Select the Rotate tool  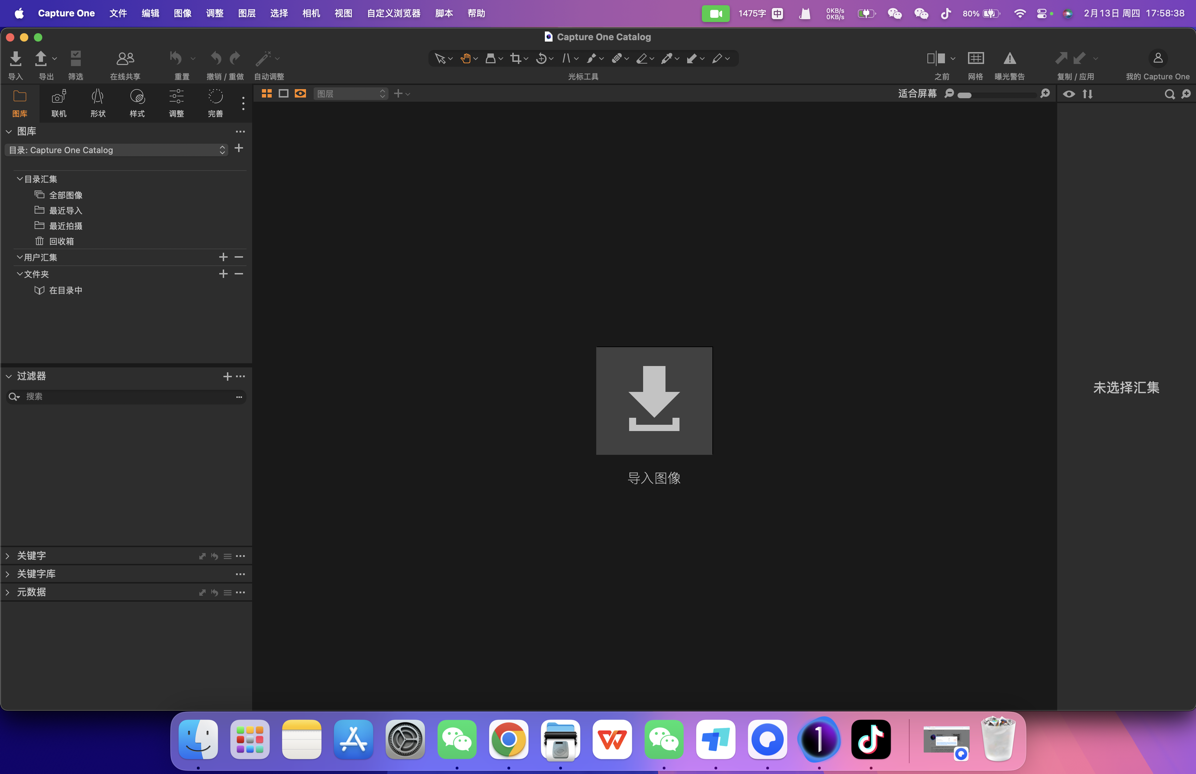coord(543,58)
